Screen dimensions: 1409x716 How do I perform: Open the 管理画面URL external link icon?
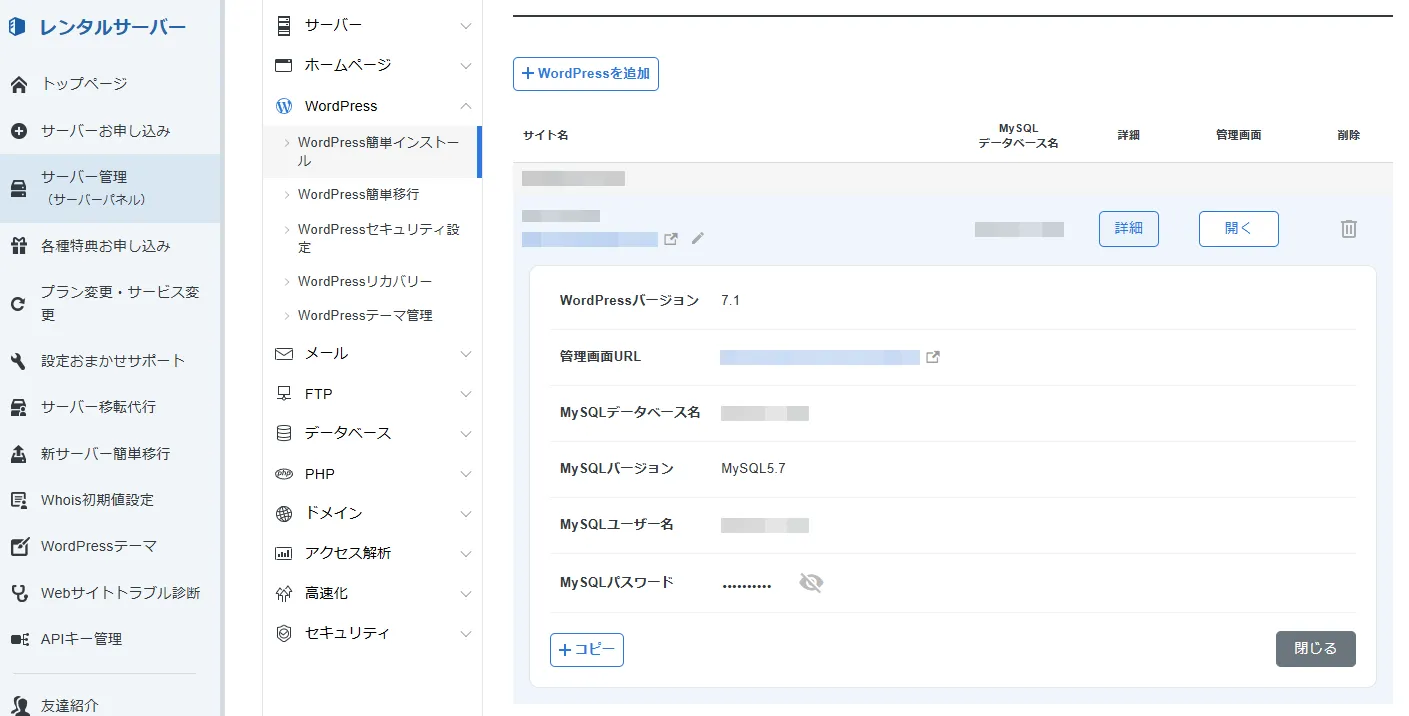tap(933, 357)
